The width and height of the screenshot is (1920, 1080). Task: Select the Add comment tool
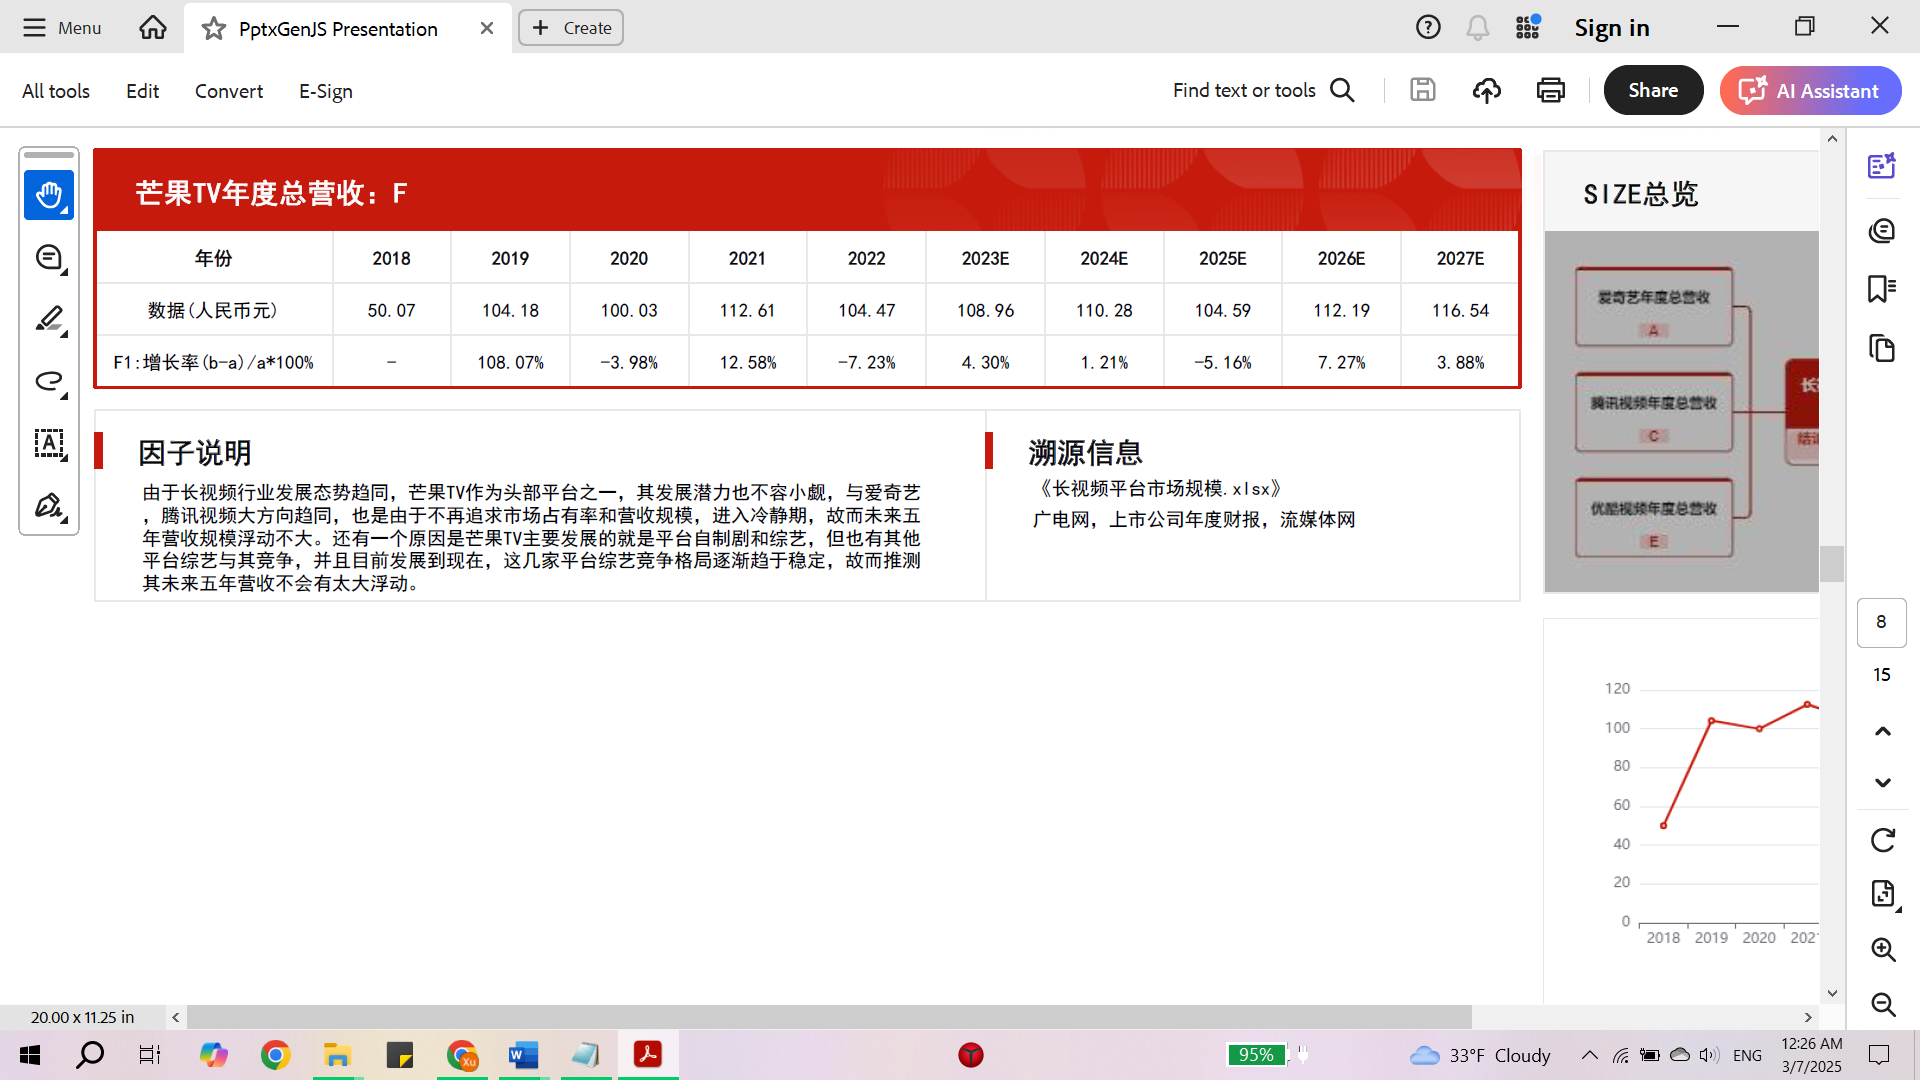point(49,258)
